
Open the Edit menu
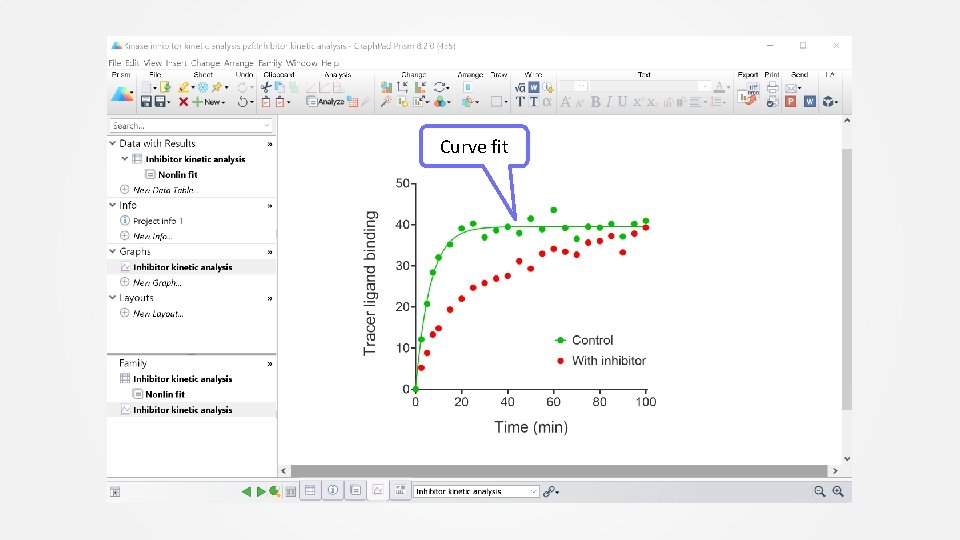pyautogui.click(x=132, y=62)
